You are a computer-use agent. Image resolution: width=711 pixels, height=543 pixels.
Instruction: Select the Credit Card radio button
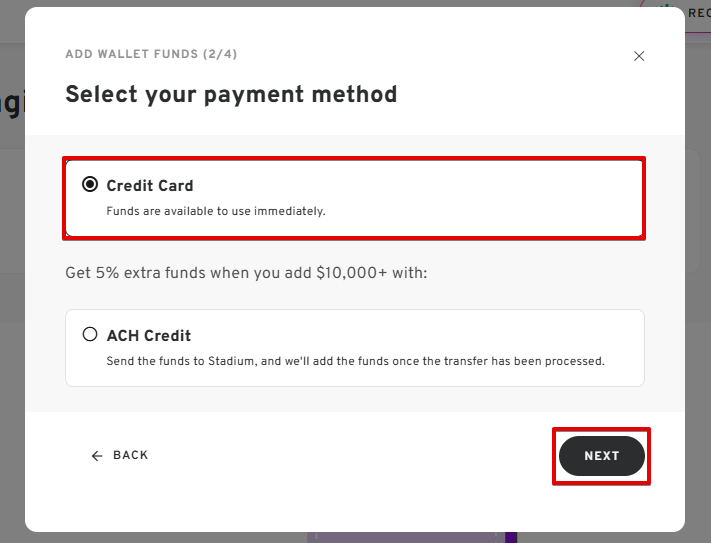(90, 185)
